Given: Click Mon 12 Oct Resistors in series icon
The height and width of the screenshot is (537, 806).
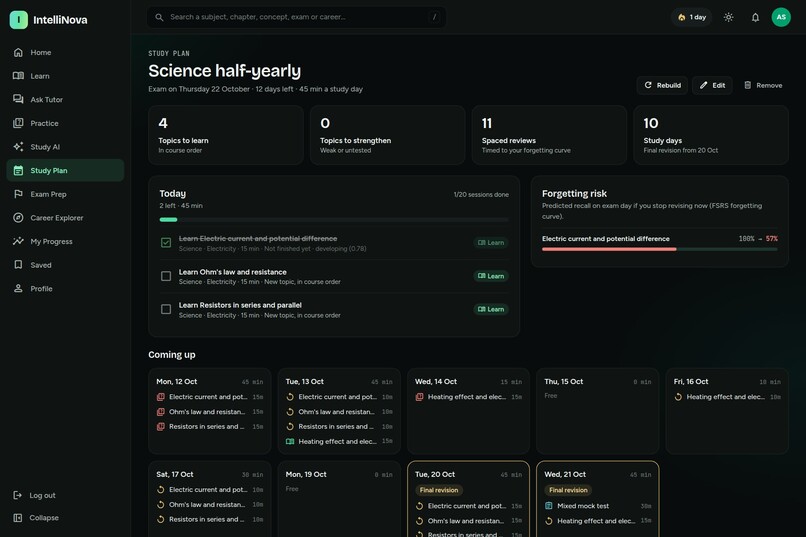Looking at the screenshot, I should click(161, 427).
